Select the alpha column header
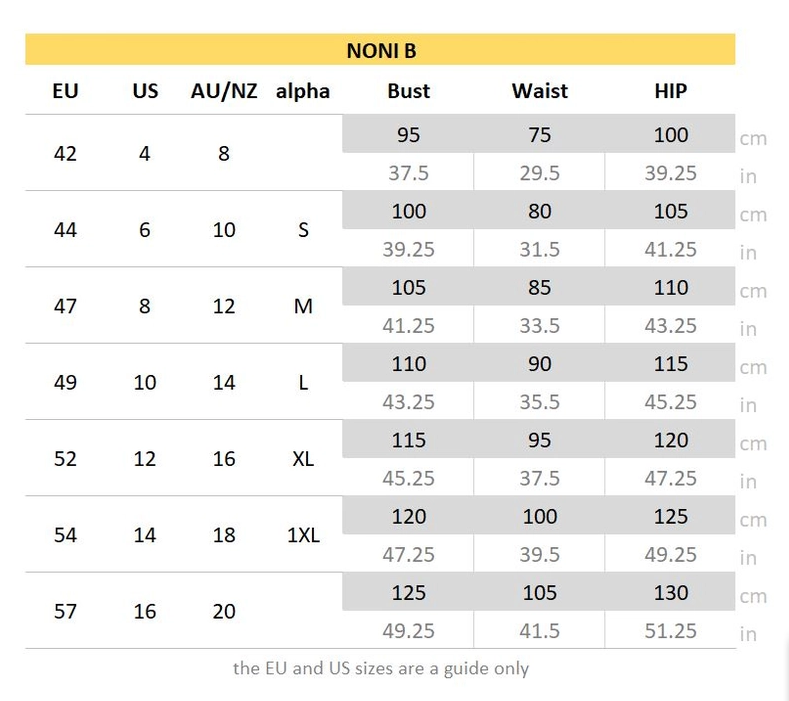The height and width of the screenshot is (701, 789). point(303,91)
